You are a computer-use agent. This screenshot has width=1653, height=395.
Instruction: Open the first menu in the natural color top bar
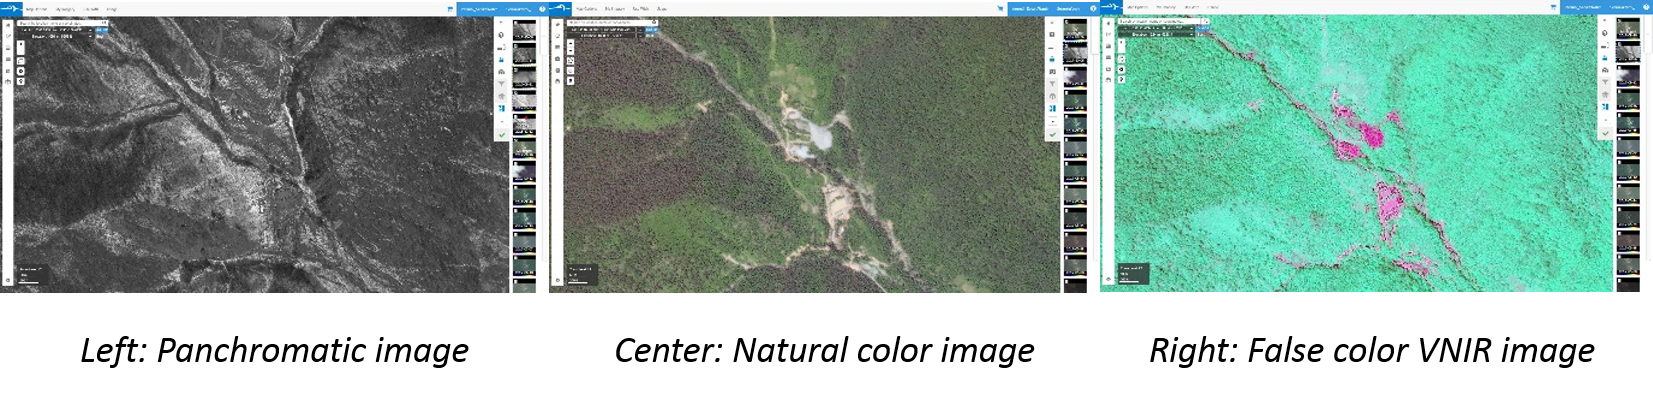(587, 9)
